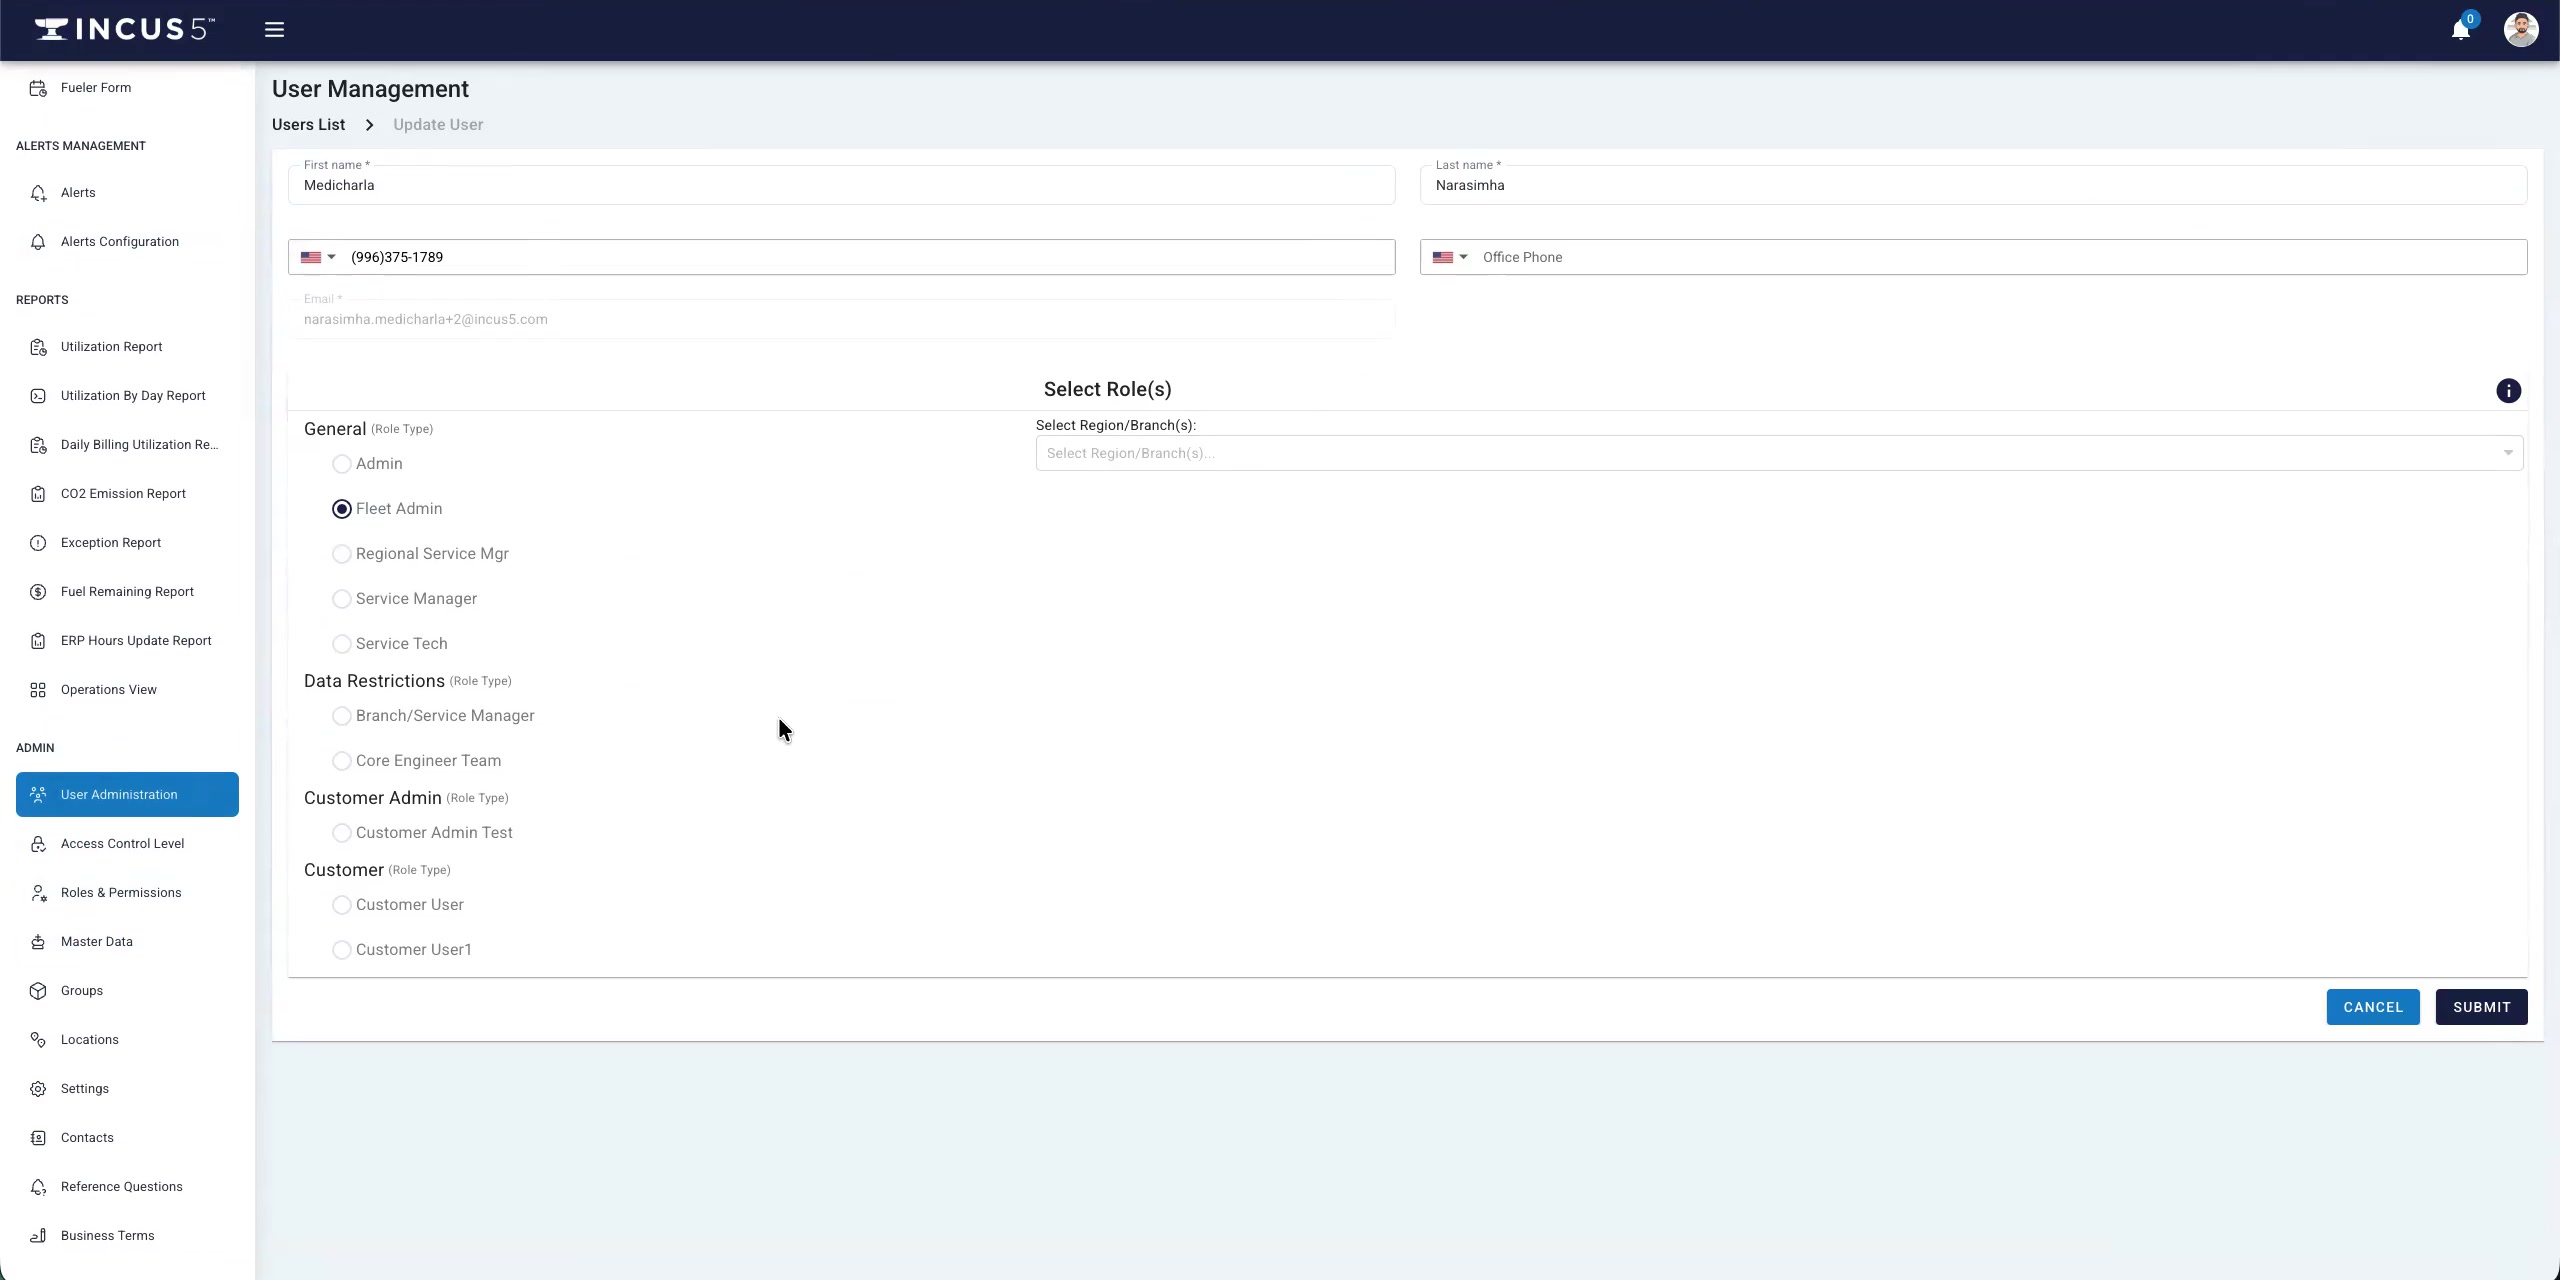Open the notifications bell
Screen dimensions: 2560x1280
coord(2461,30)
